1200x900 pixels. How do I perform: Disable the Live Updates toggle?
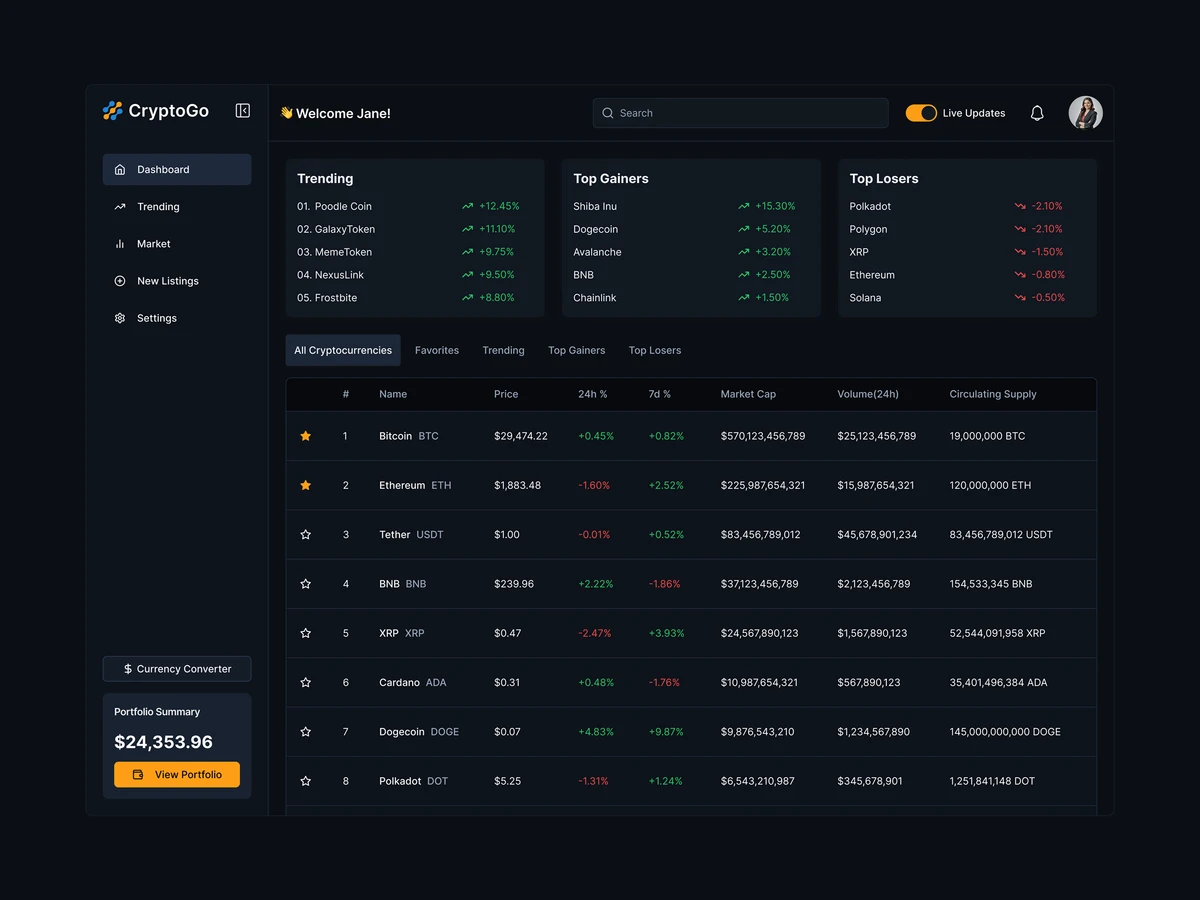921,113
